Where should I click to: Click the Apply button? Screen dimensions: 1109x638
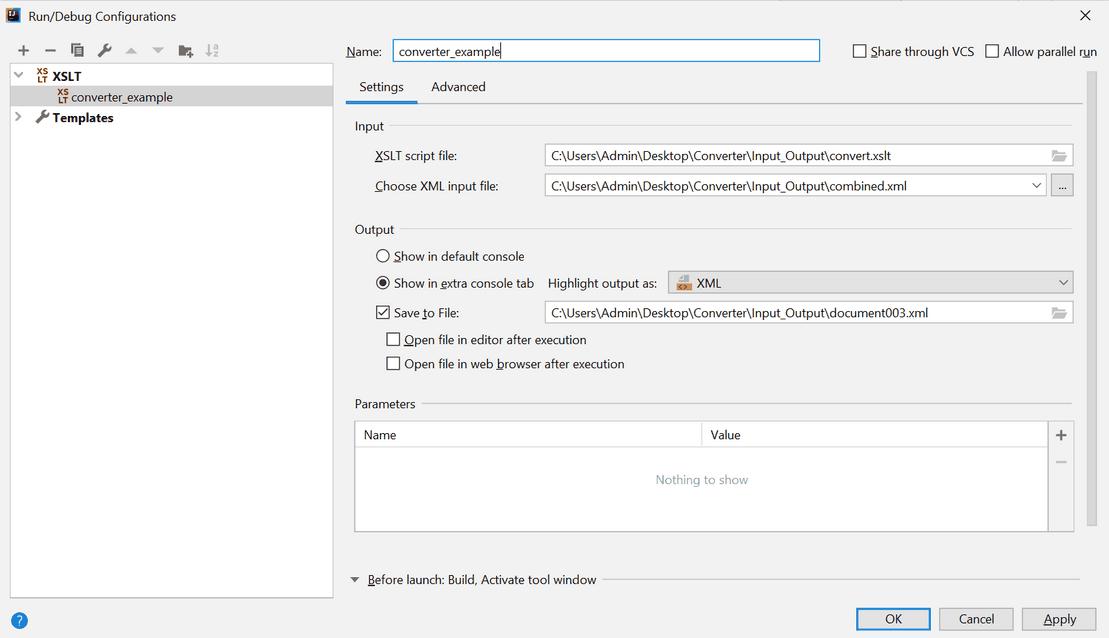(1059, 619)
